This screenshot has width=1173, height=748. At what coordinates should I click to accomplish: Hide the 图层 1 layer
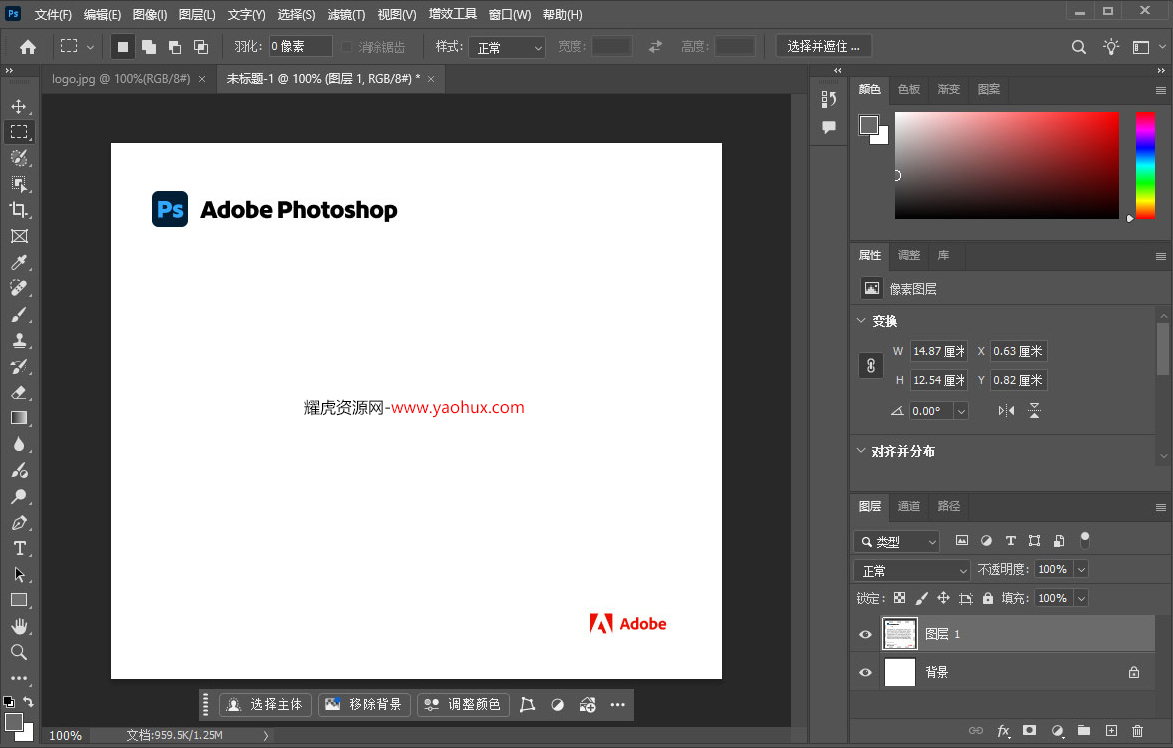pyautogui.click(x=864, y=633)
